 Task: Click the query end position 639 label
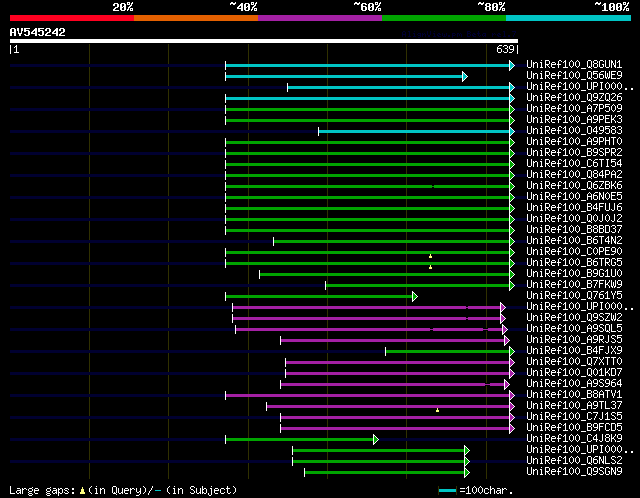tap(505, 49)
